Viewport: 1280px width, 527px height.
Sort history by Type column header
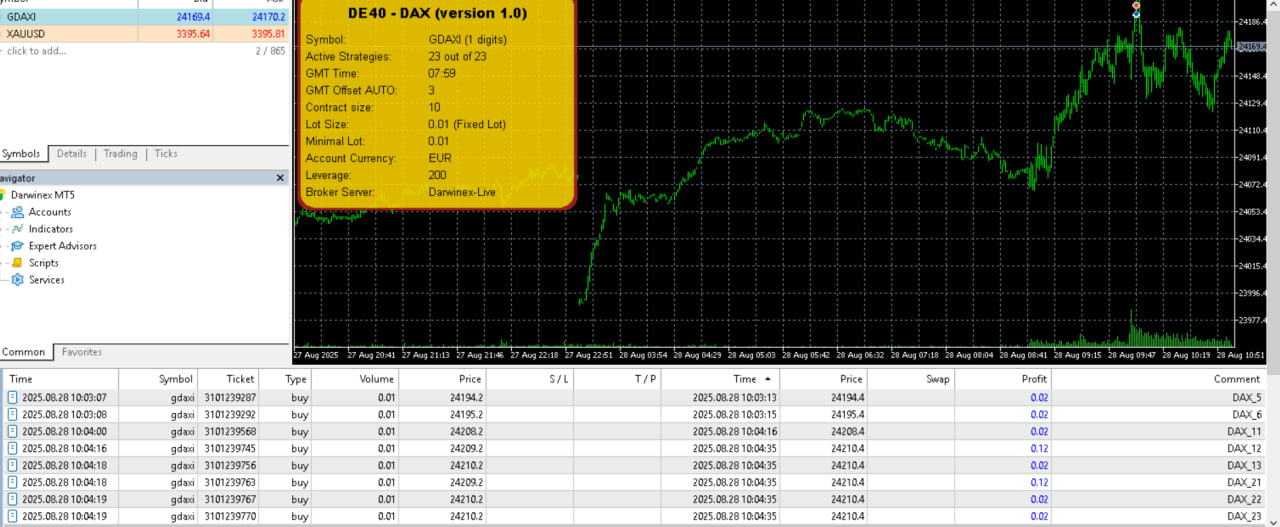coord(285,379)
